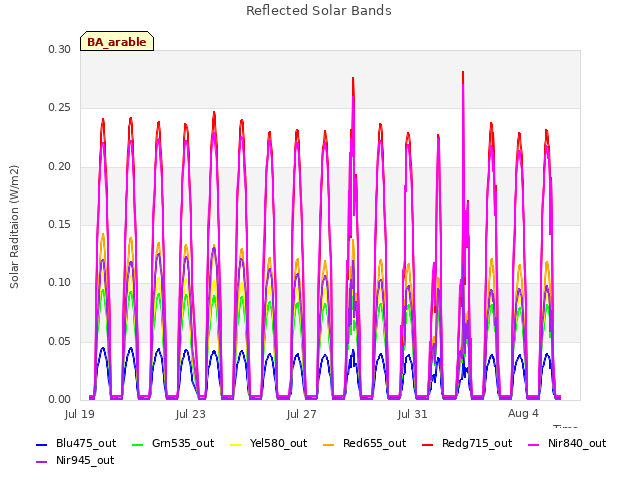This screenshot has height=480, width=640.
Task: Select the Nir840_out legend label
Action: [577, 443]
